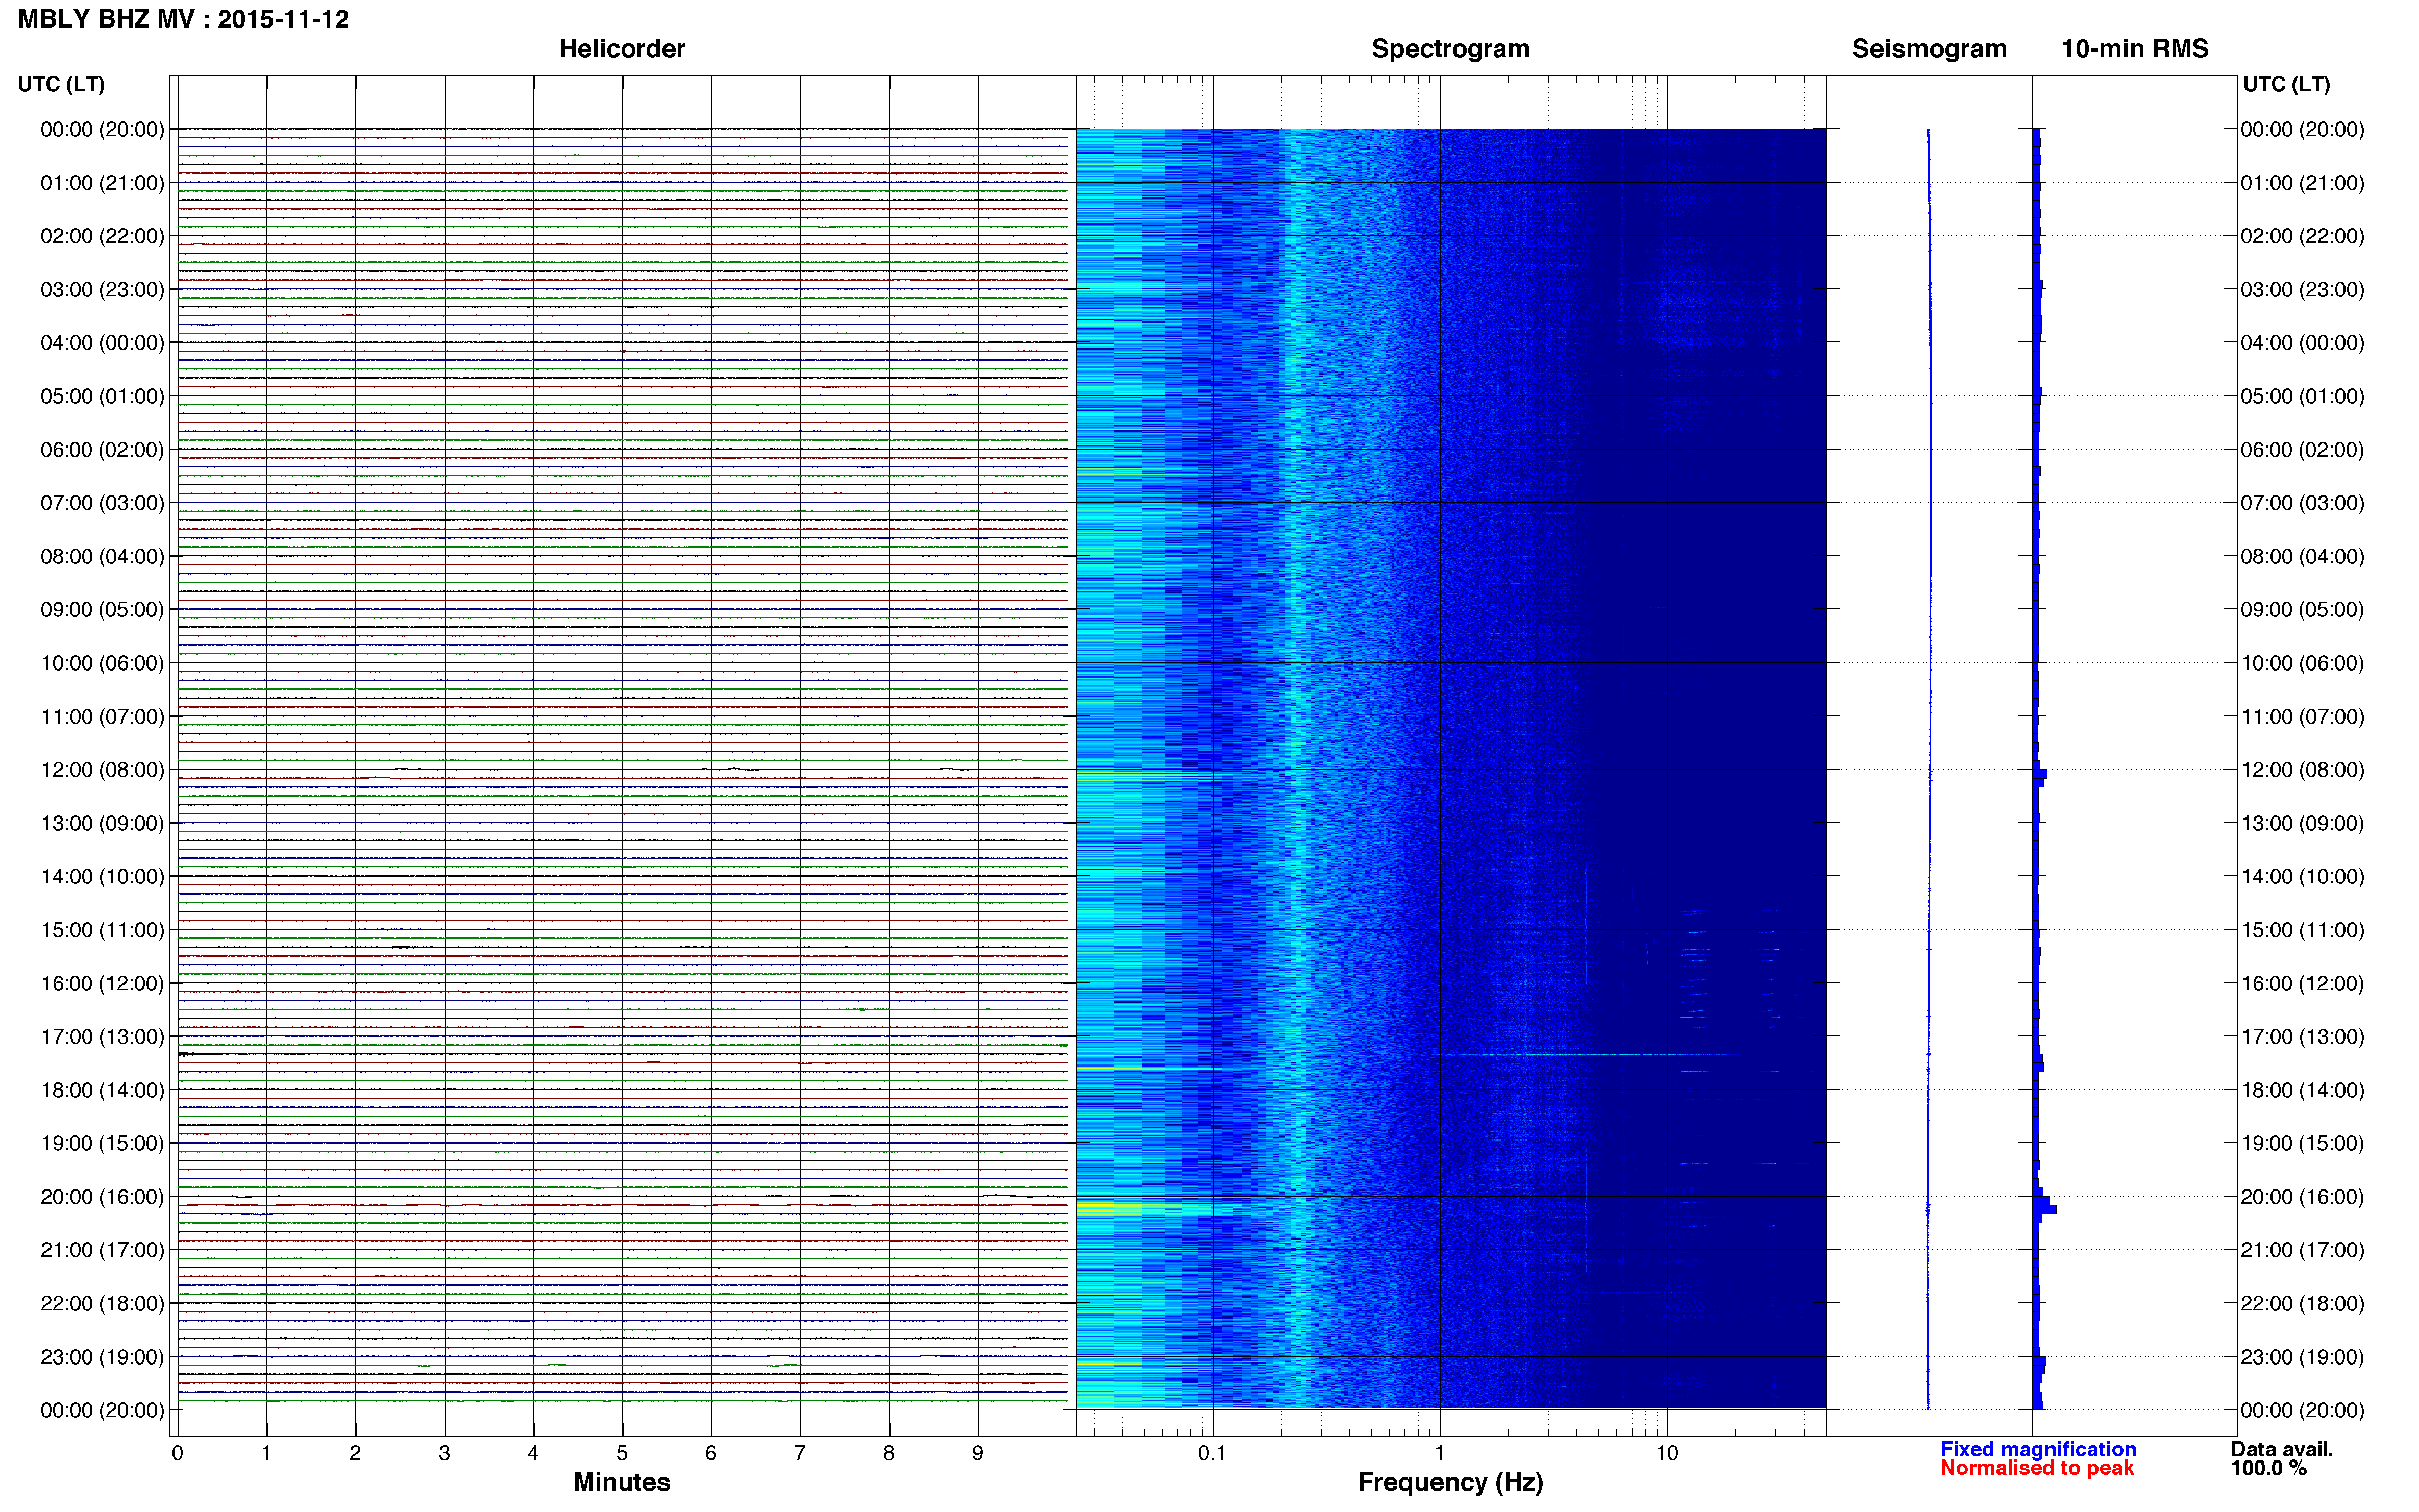Click the RMS bar spike at 12:00 UTC
2419x1512 pixels.
pyautogui.click(x=2040, y=774)
